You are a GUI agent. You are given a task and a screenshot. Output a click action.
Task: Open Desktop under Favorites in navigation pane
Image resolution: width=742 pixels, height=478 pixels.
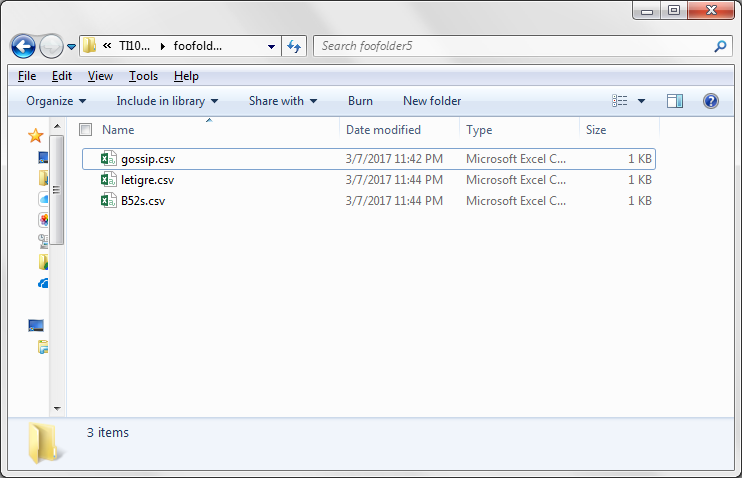click(x=43, y=157)
